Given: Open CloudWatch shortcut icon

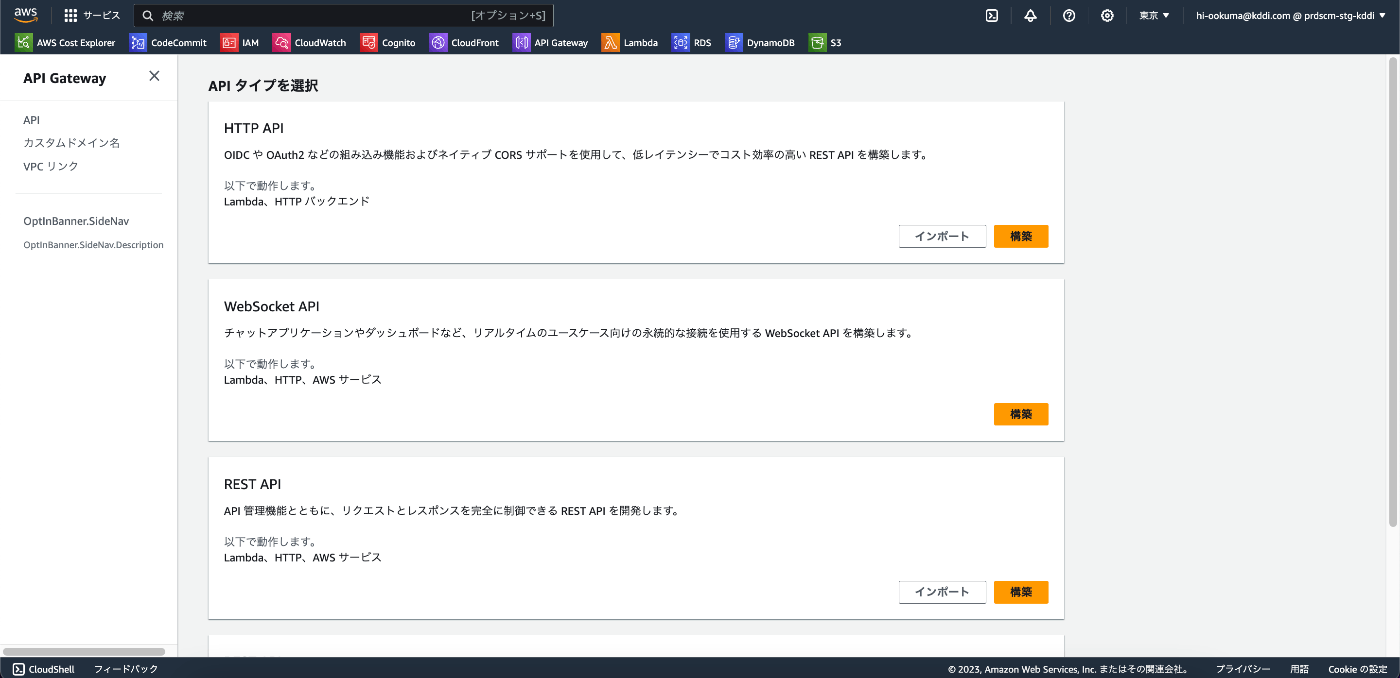Looking at the screenshot, I should pos(282,43).
